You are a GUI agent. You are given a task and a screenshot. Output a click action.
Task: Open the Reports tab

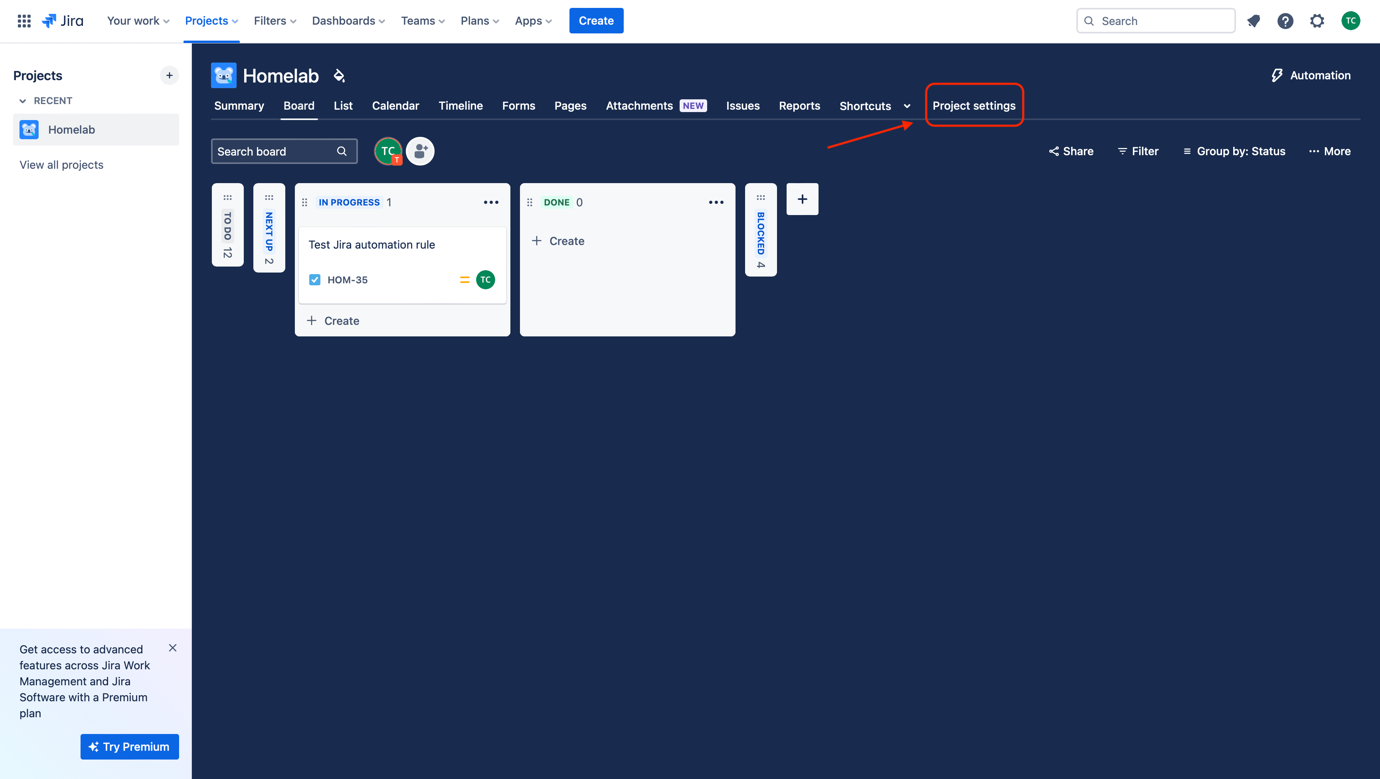[799, 106]
